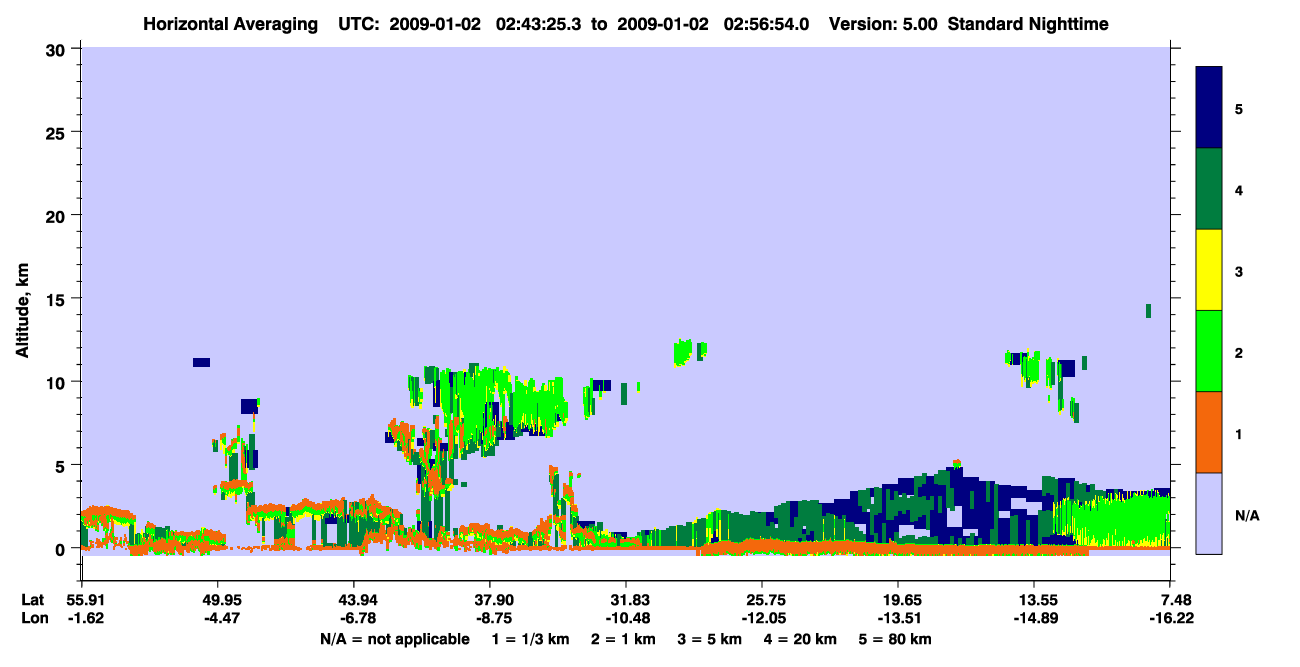
Task: Click the longitude value '-16.22'
Action: (x=1170, y=618)
